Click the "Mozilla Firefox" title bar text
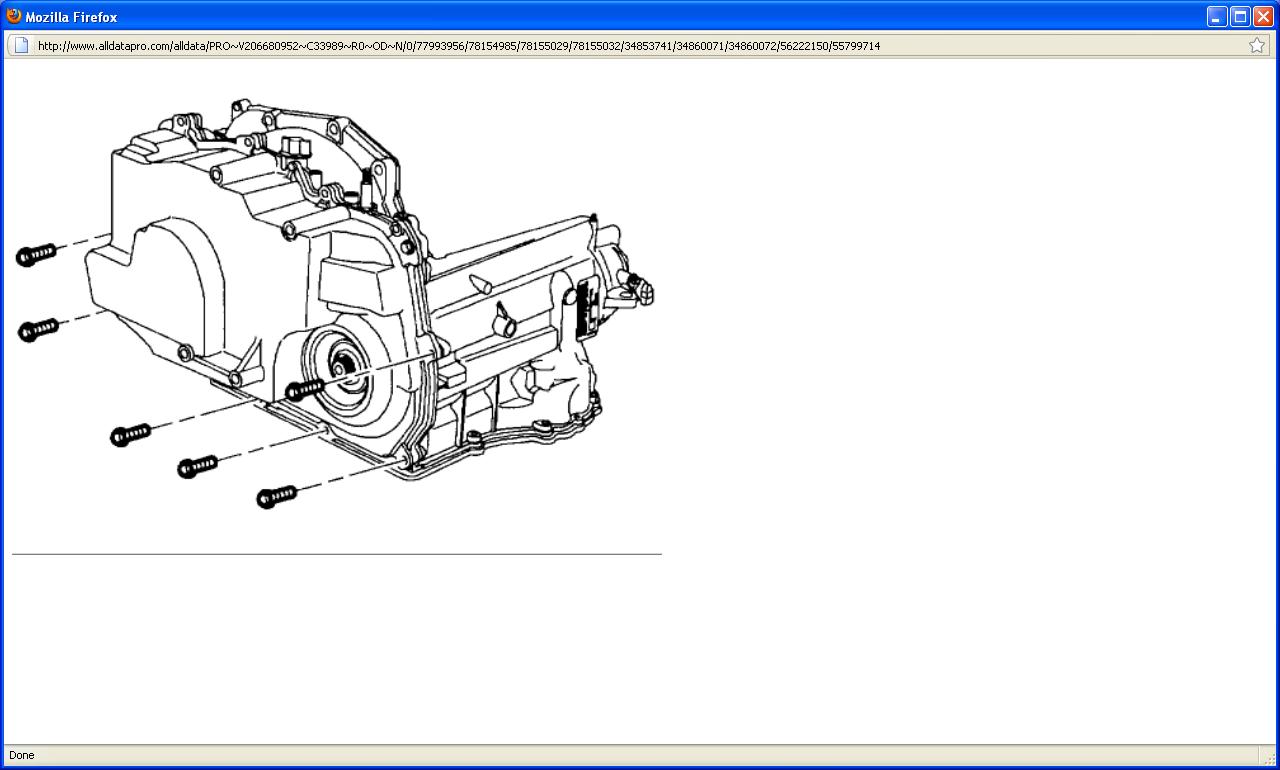Screen dimensions: 1280x770 click(71, 17)
